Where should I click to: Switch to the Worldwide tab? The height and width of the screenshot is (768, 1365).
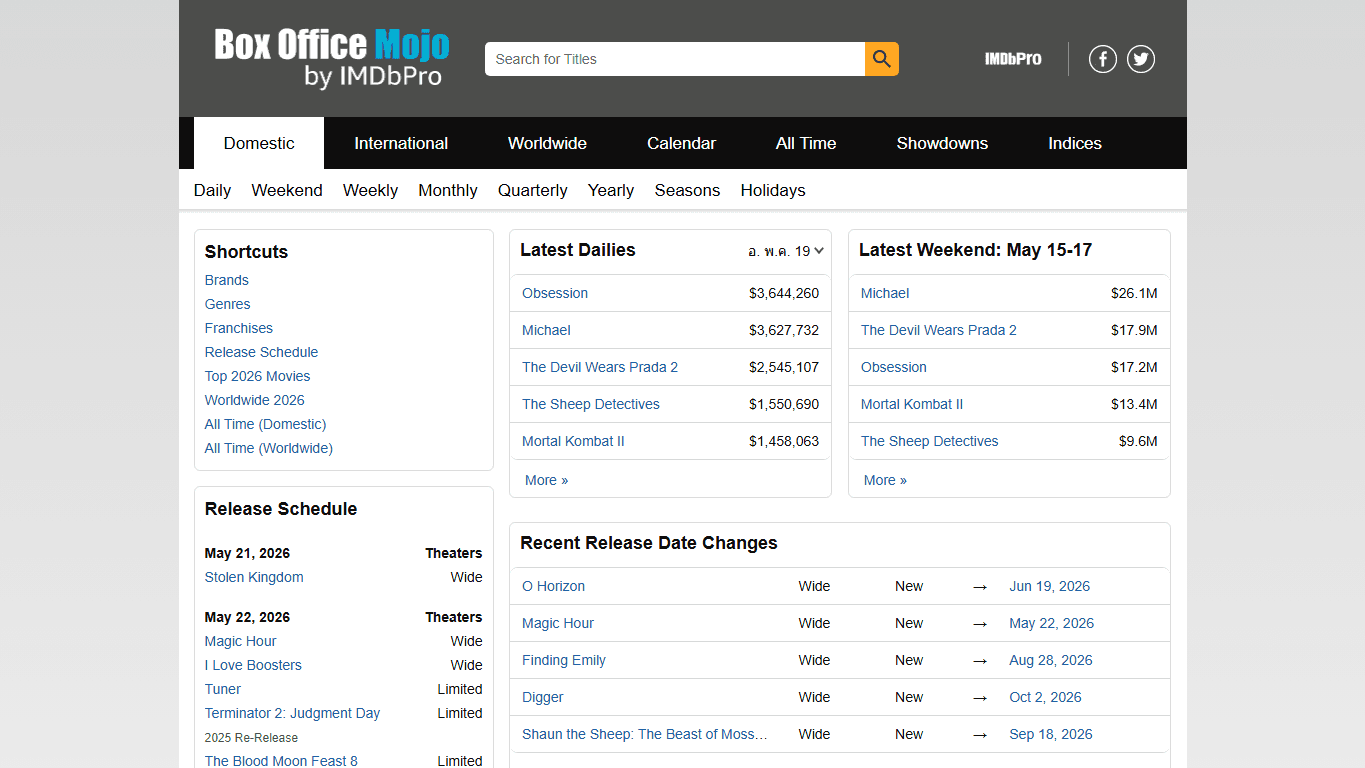click(x=547, y=143)
